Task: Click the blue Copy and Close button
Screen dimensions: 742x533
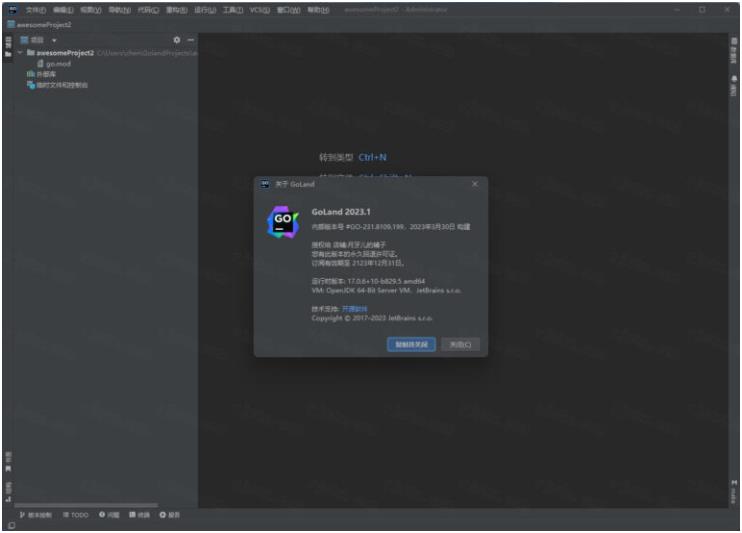Action: click(x=411, y=345)
